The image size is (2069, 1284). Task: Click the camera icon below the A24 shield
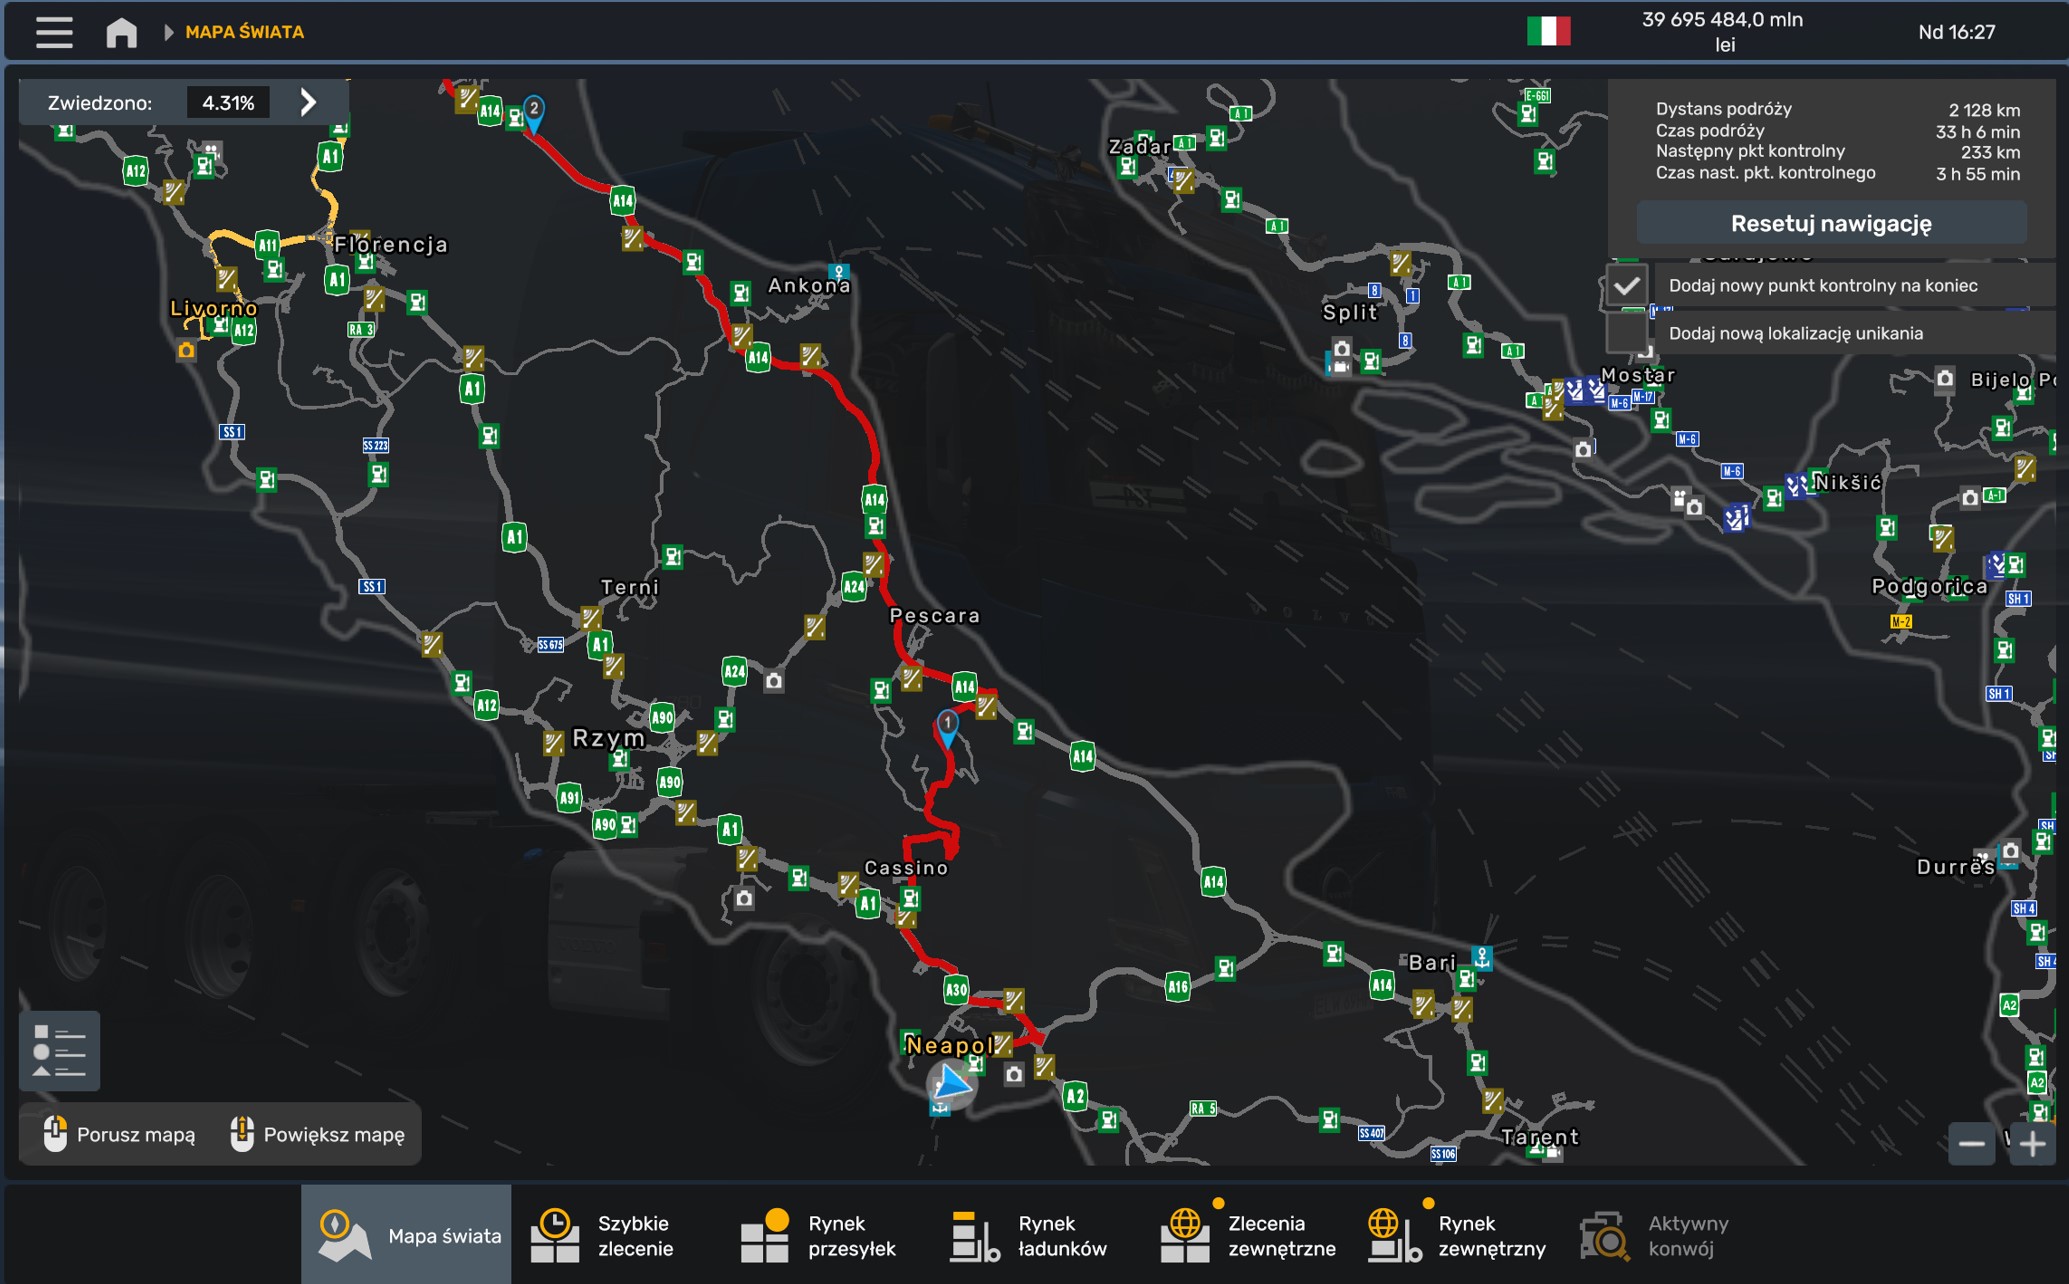coord(774,681)
